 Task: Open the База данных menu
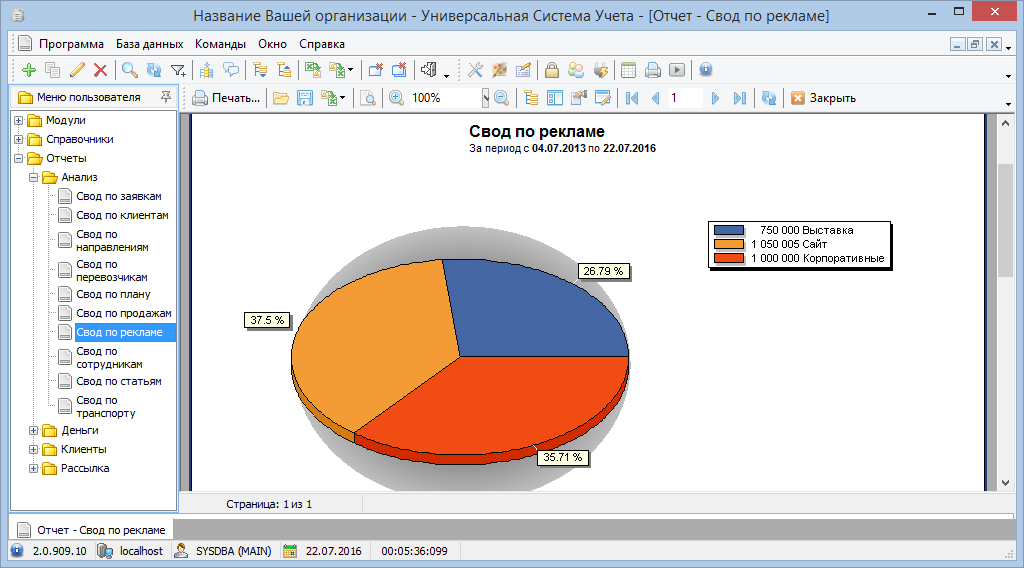tap(149, 44)
